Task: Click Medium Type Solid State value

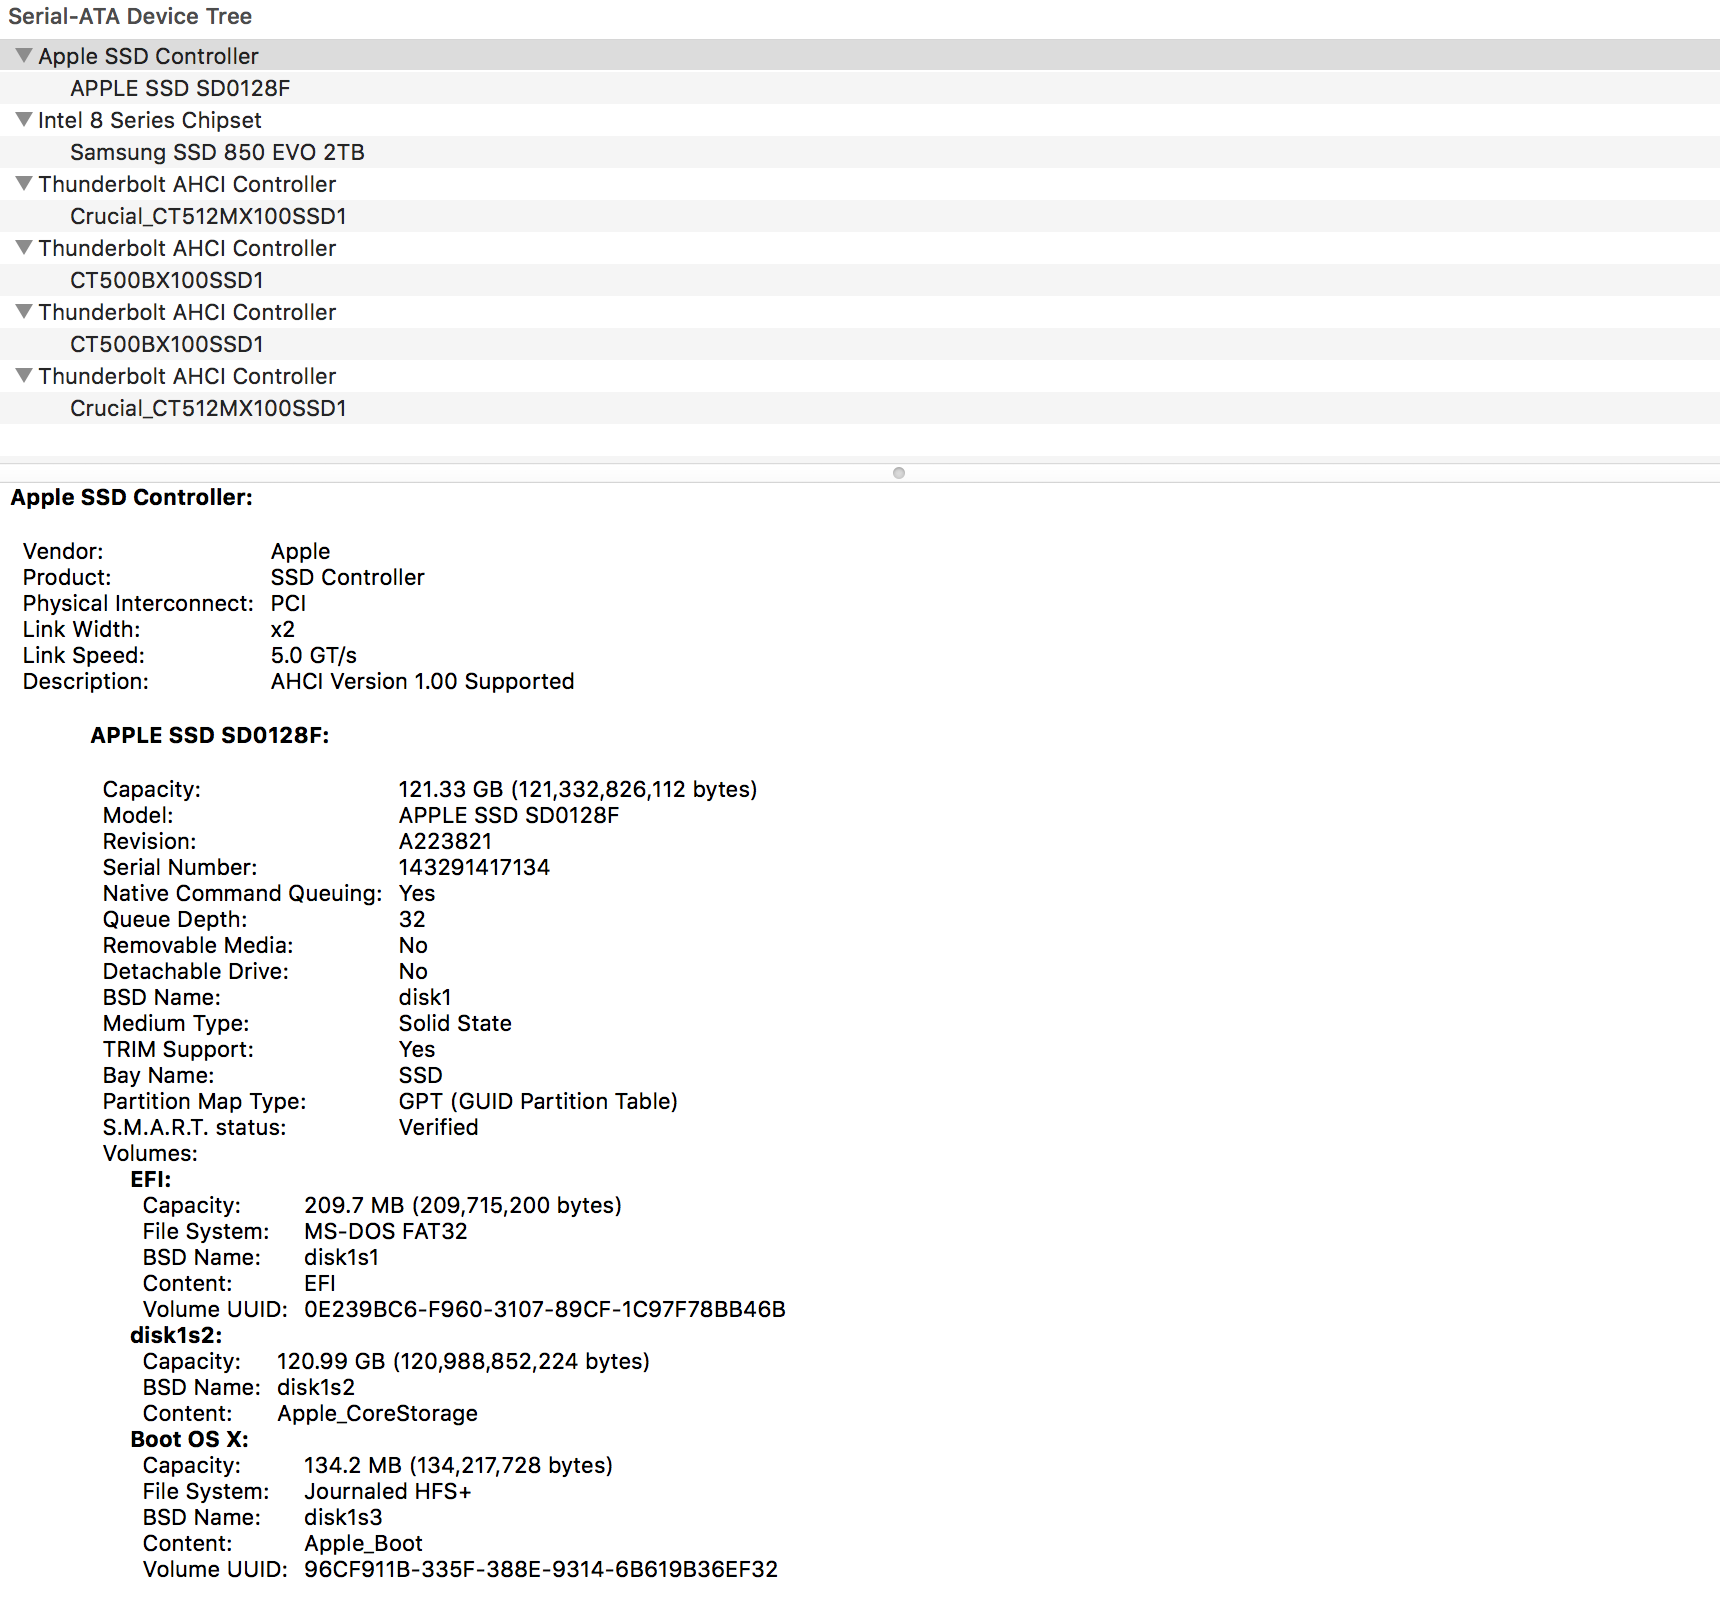Action: point(455,1023)
